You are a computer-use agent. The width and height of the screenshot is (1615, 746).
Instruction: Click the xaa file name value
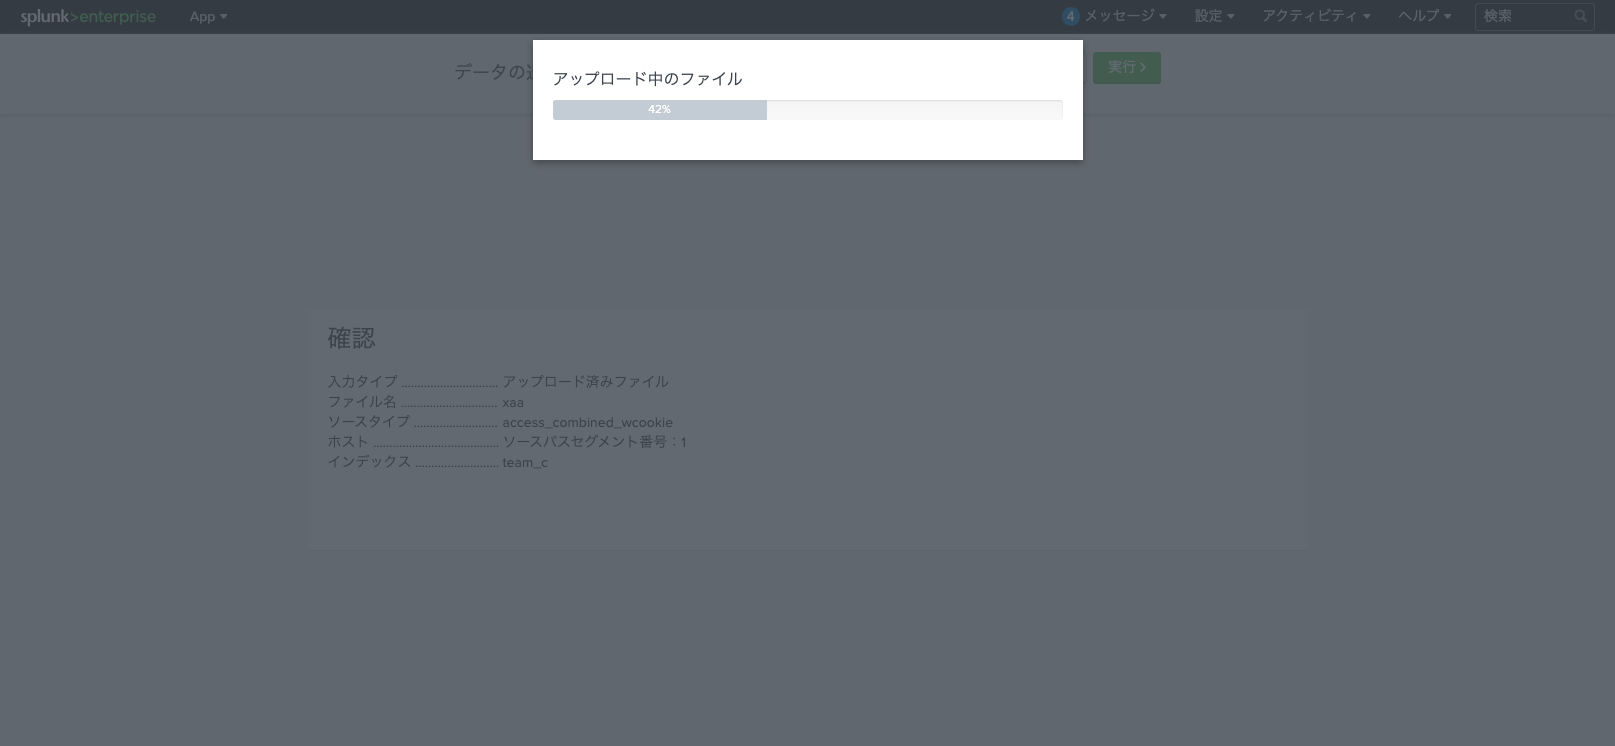pyautogui.click(x=513, y=402)
